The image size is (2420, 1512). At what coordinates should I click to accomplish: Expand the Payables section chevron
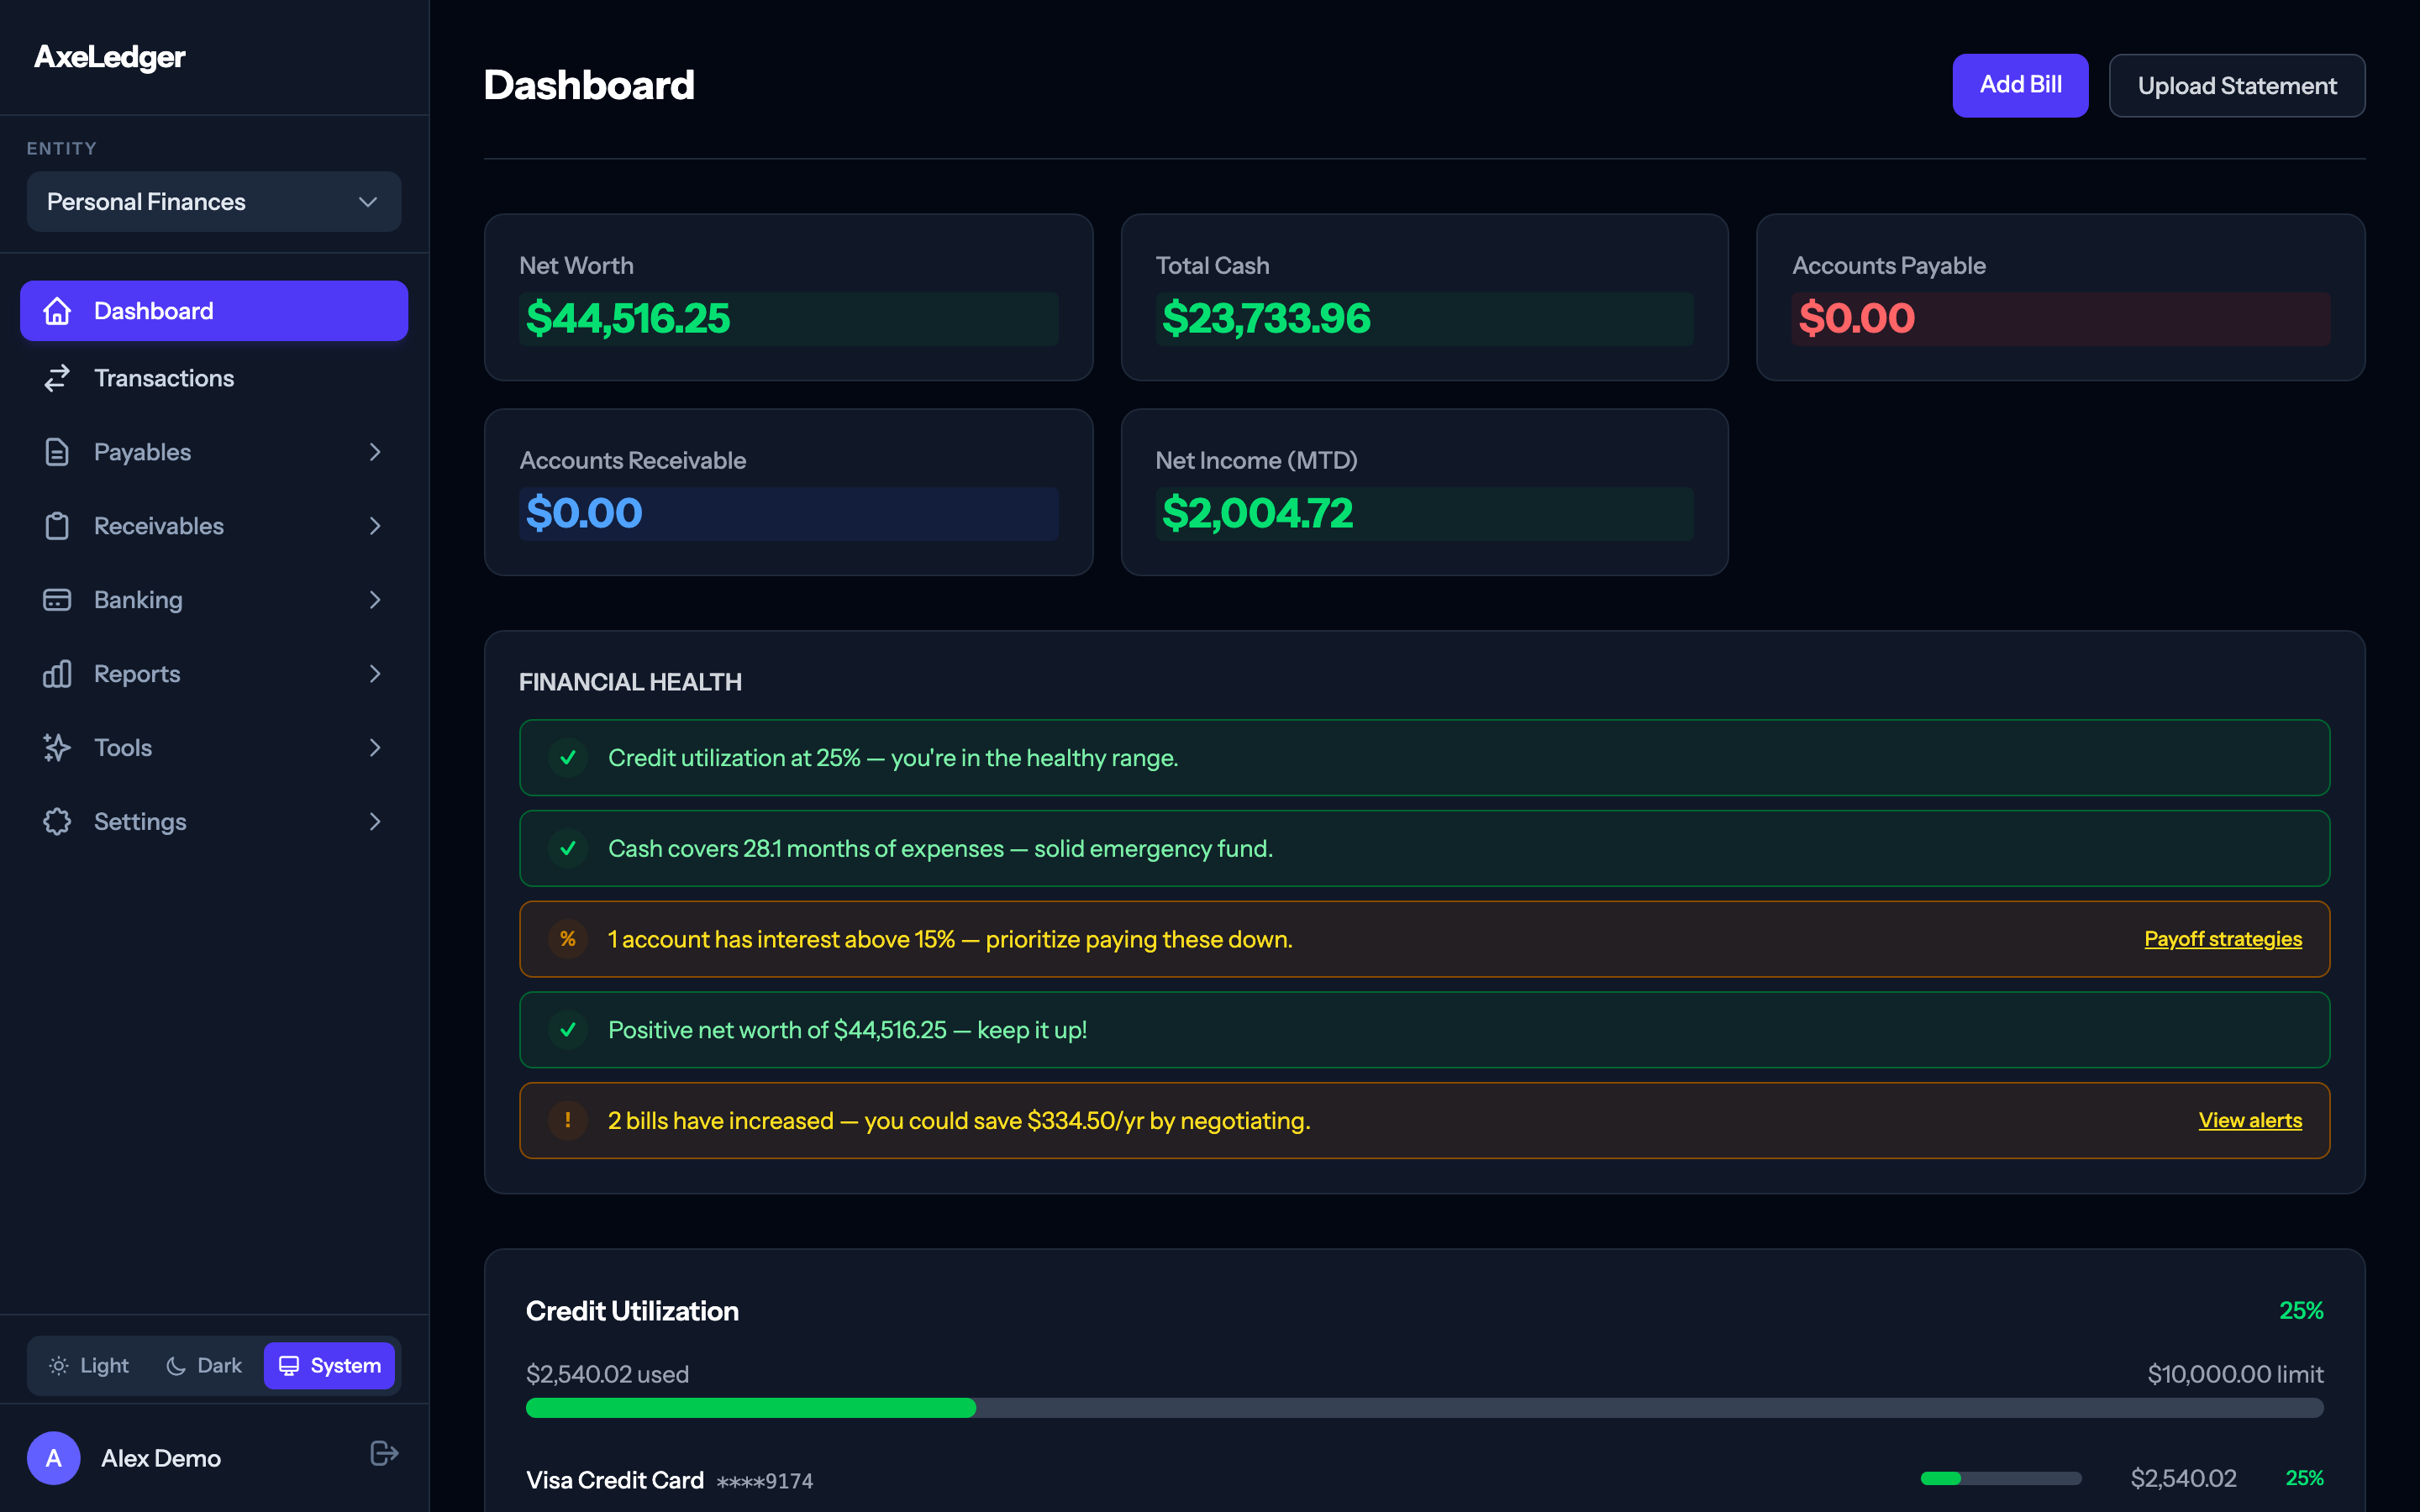[x=374, y=452]
